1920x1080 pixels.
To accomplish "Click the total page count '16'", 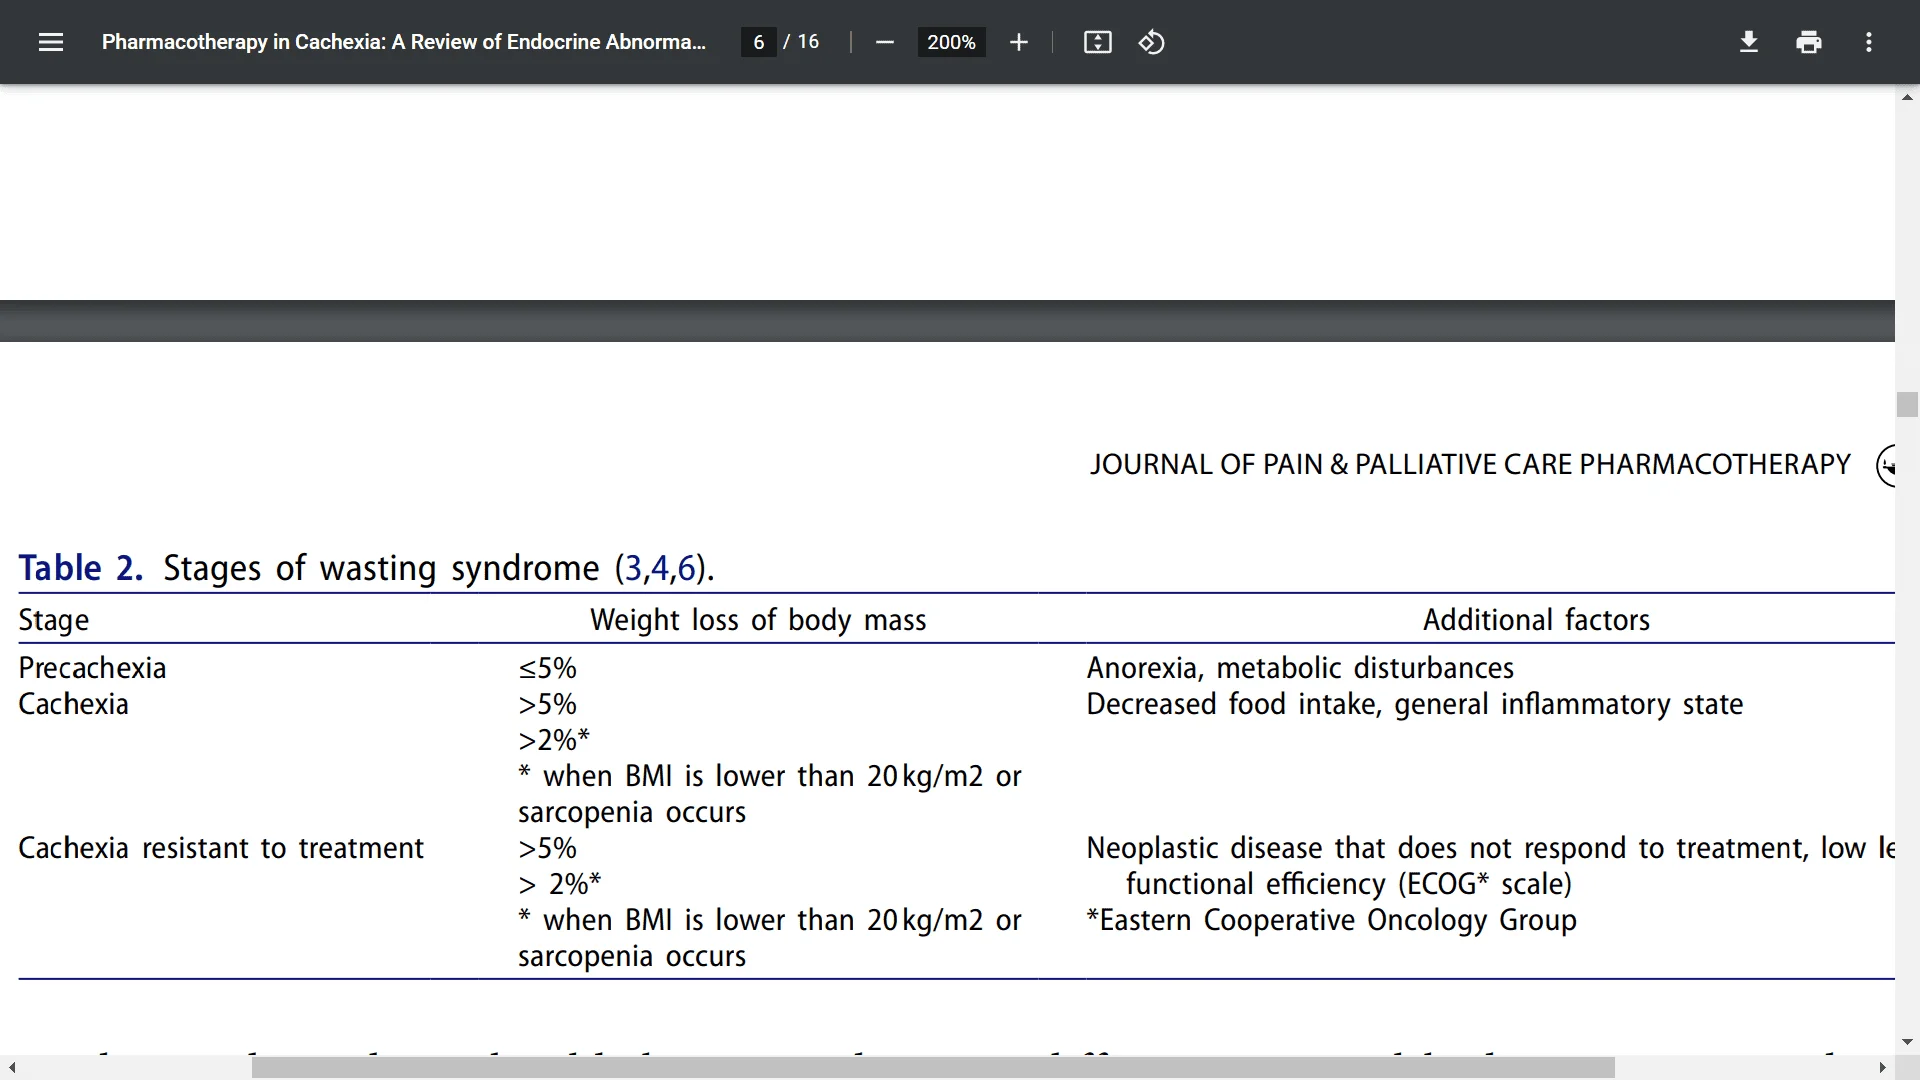I will 808,42.
